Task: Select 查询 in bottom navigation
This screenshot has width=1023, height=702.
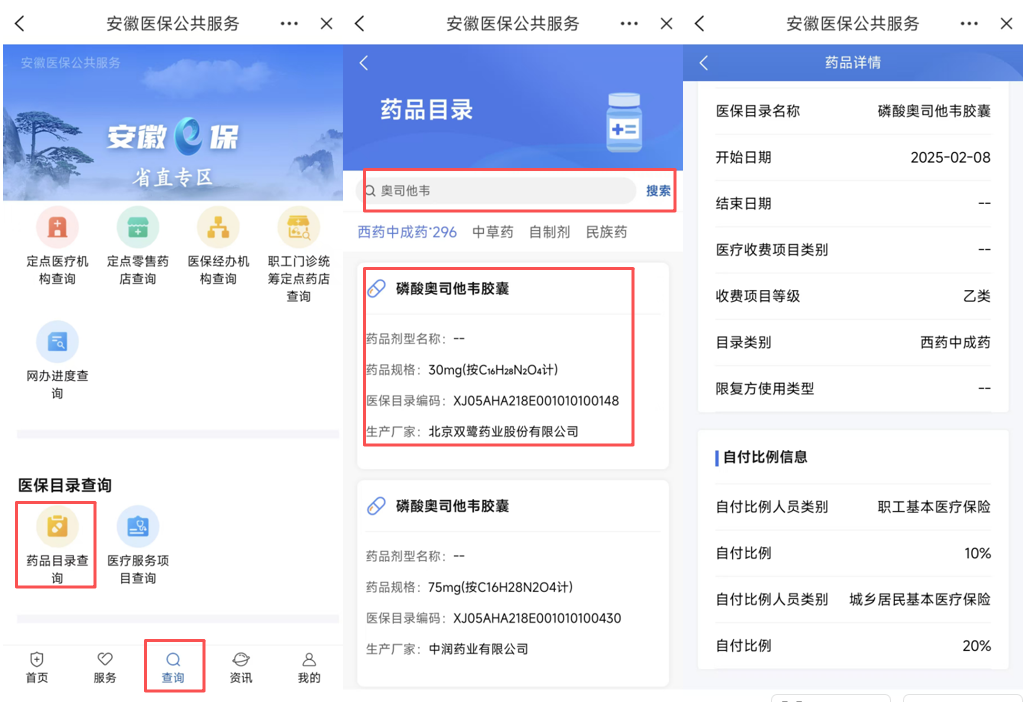Action: pos(173,667)
